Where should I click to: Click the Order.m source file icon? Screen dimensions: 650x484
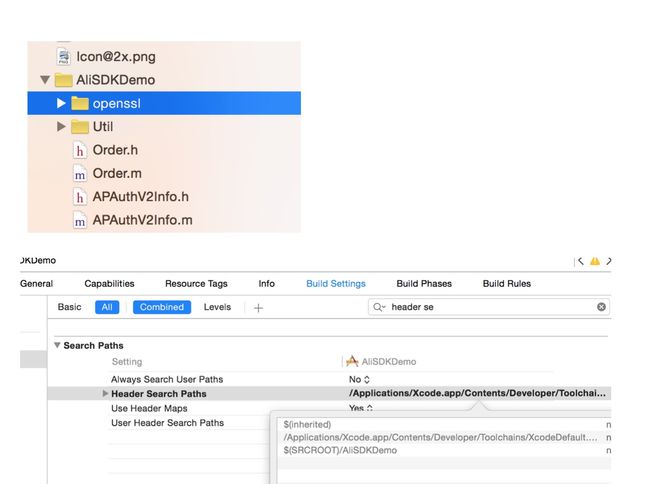click(x=80, y=174)
